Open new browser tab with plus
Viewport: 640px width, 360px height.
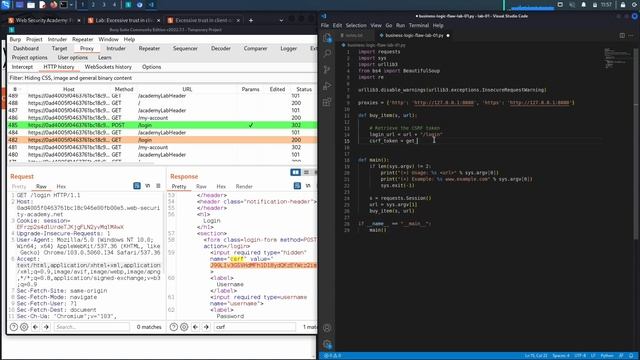point(251,20)
